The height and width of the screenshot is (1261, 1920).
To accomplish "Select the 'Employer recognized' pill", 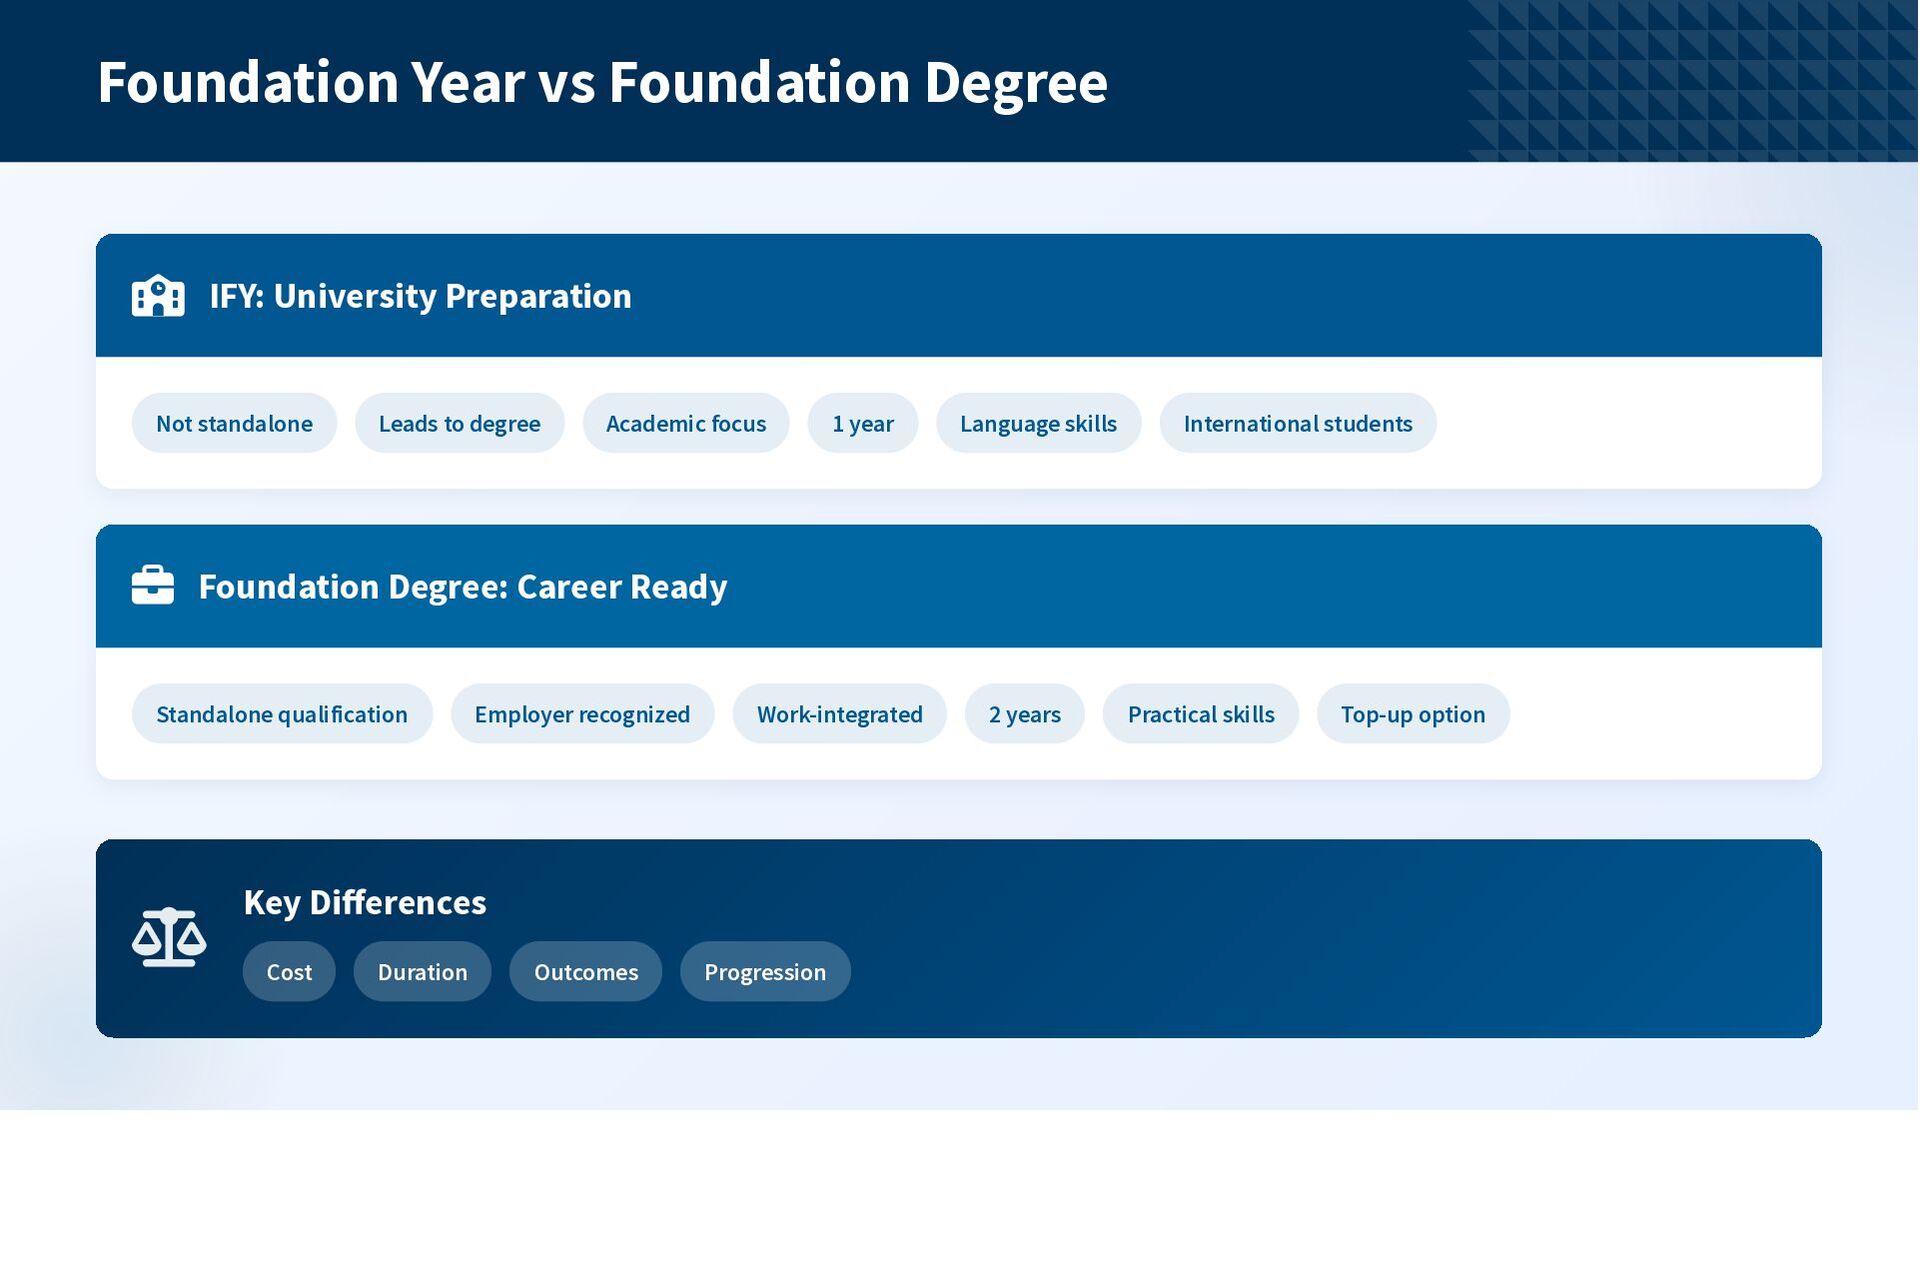I will click(582, 714).
